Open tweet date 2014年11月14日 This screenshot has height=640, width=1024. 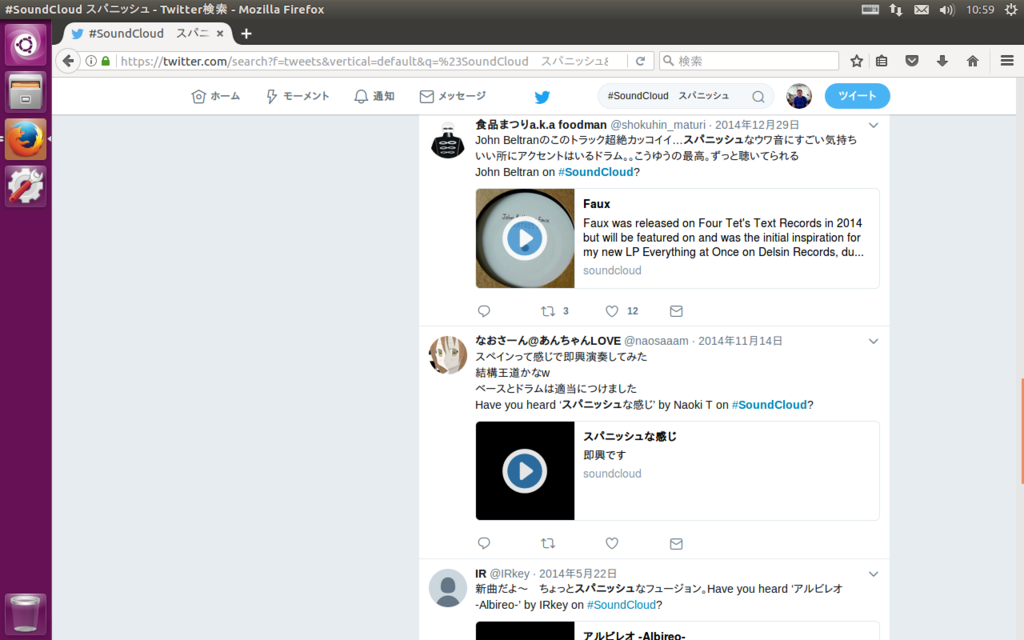pyautogui.click(x=740, y=341)
